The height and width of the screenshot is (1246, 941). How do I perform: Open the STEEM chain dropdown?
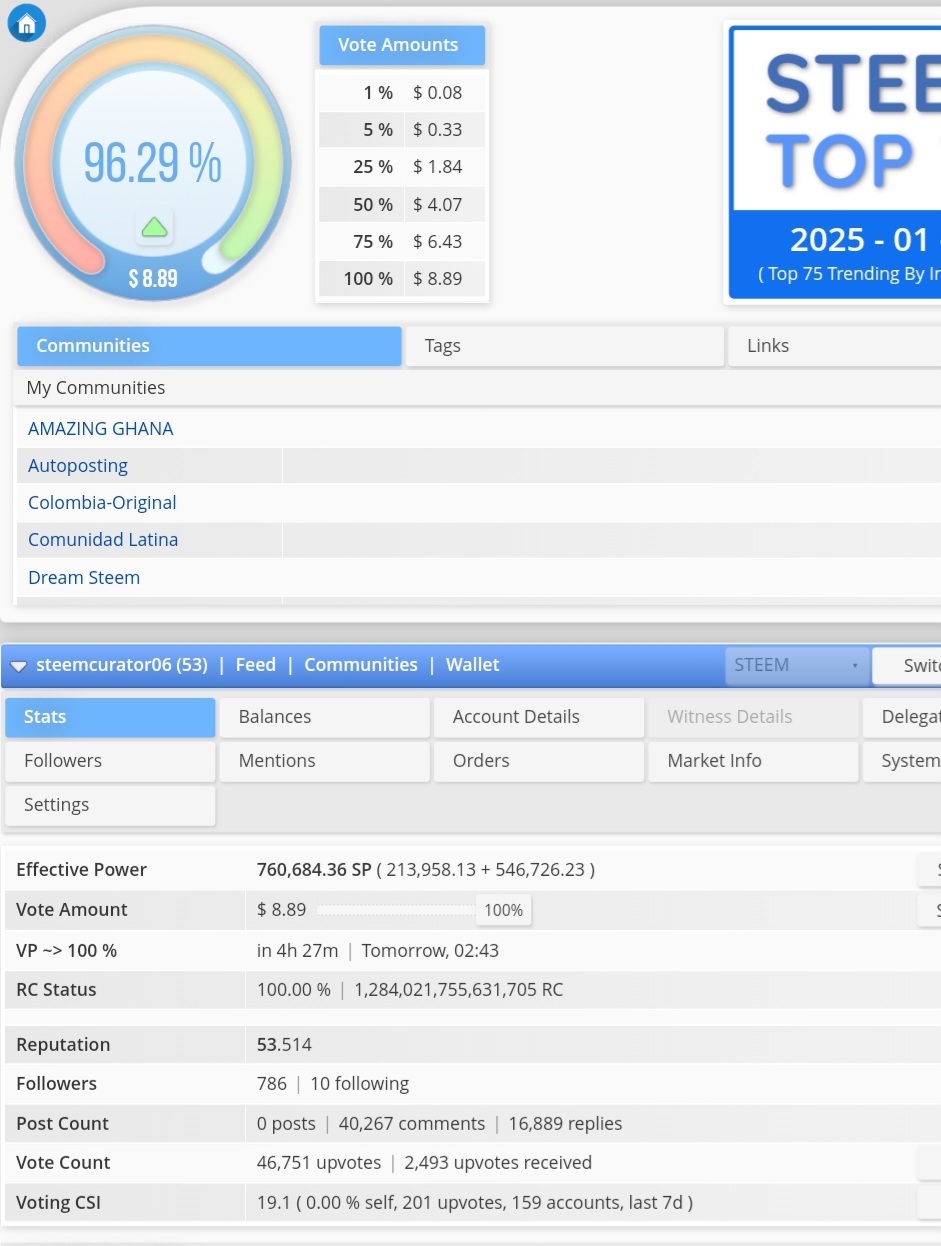coord(796,665)
